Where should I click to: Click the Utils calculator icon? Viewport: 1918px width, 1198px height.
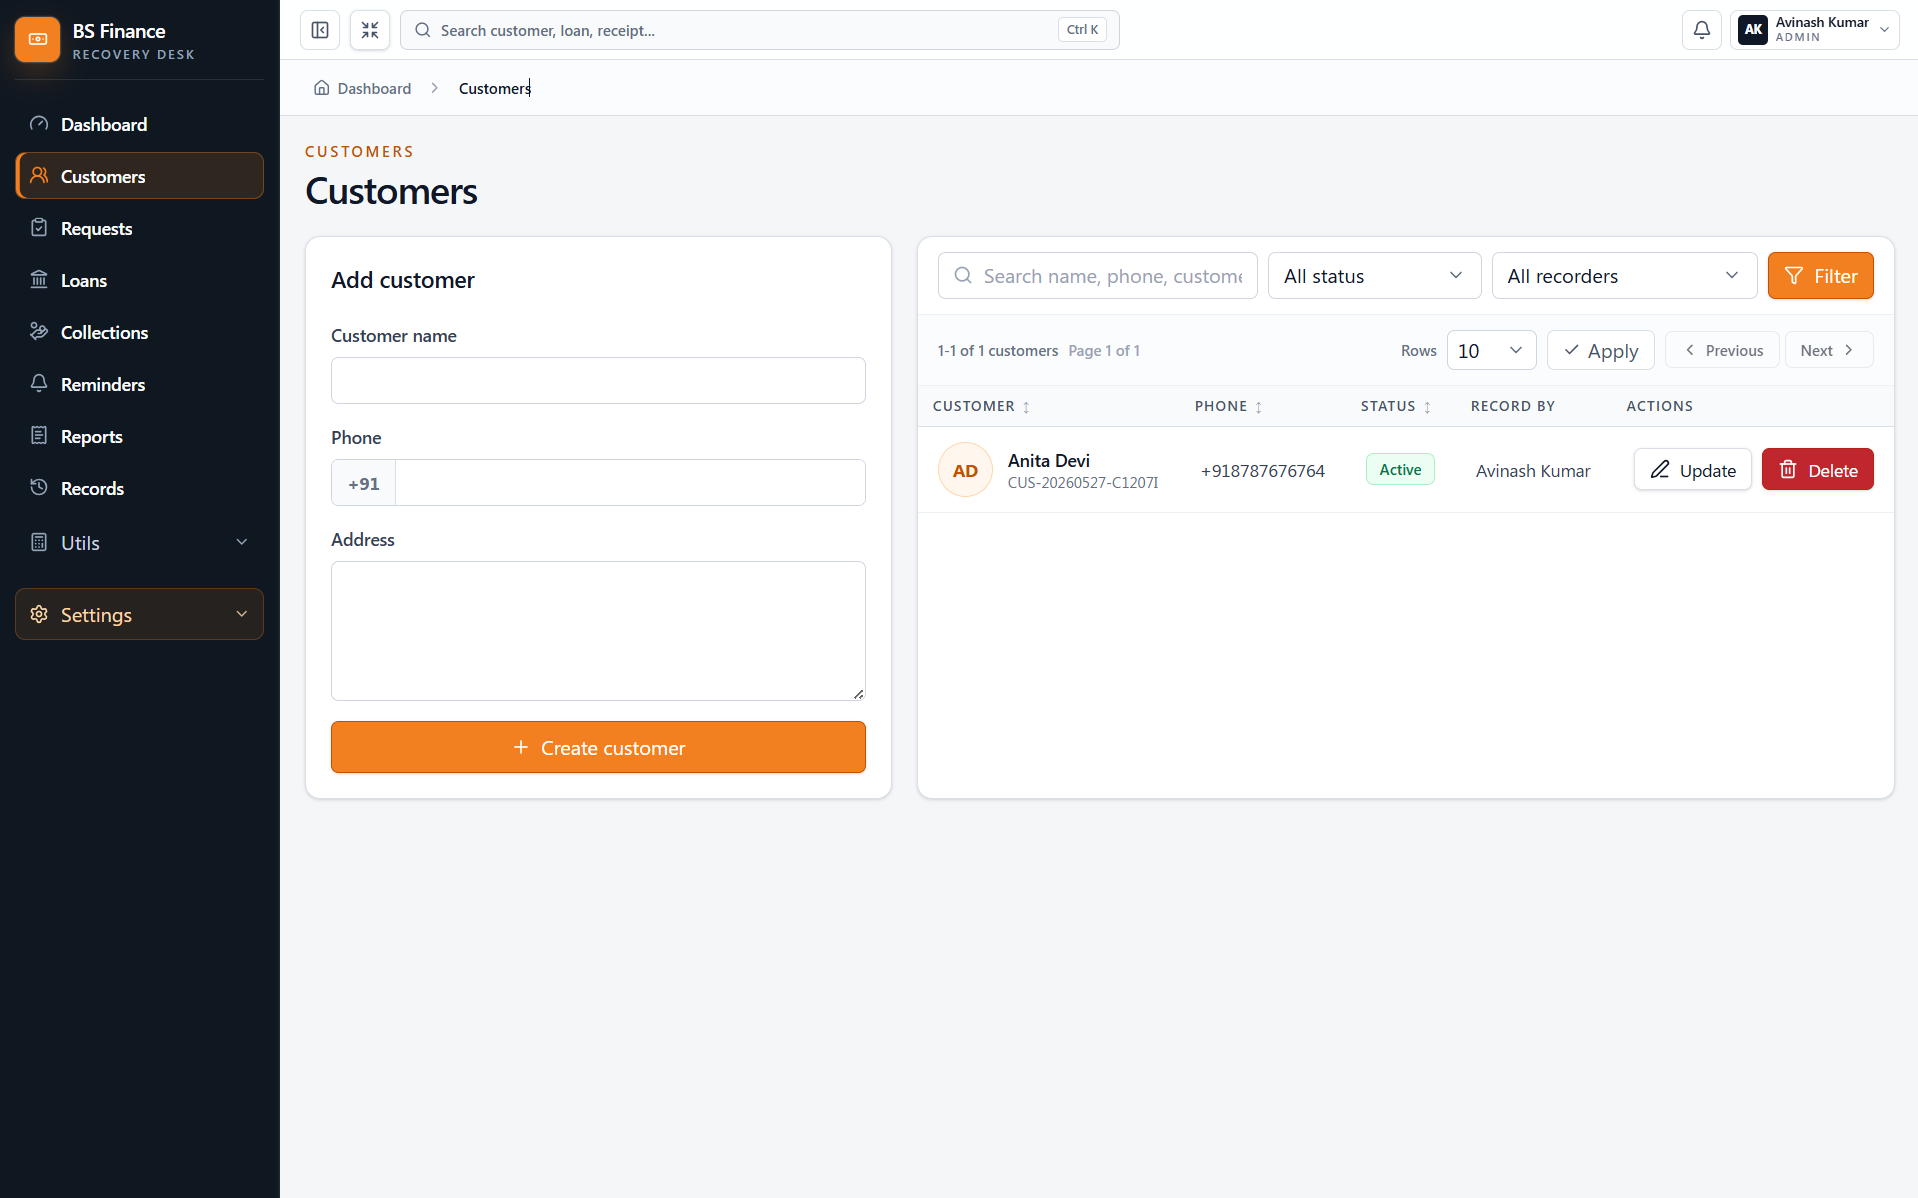click(x=39, y=542)
